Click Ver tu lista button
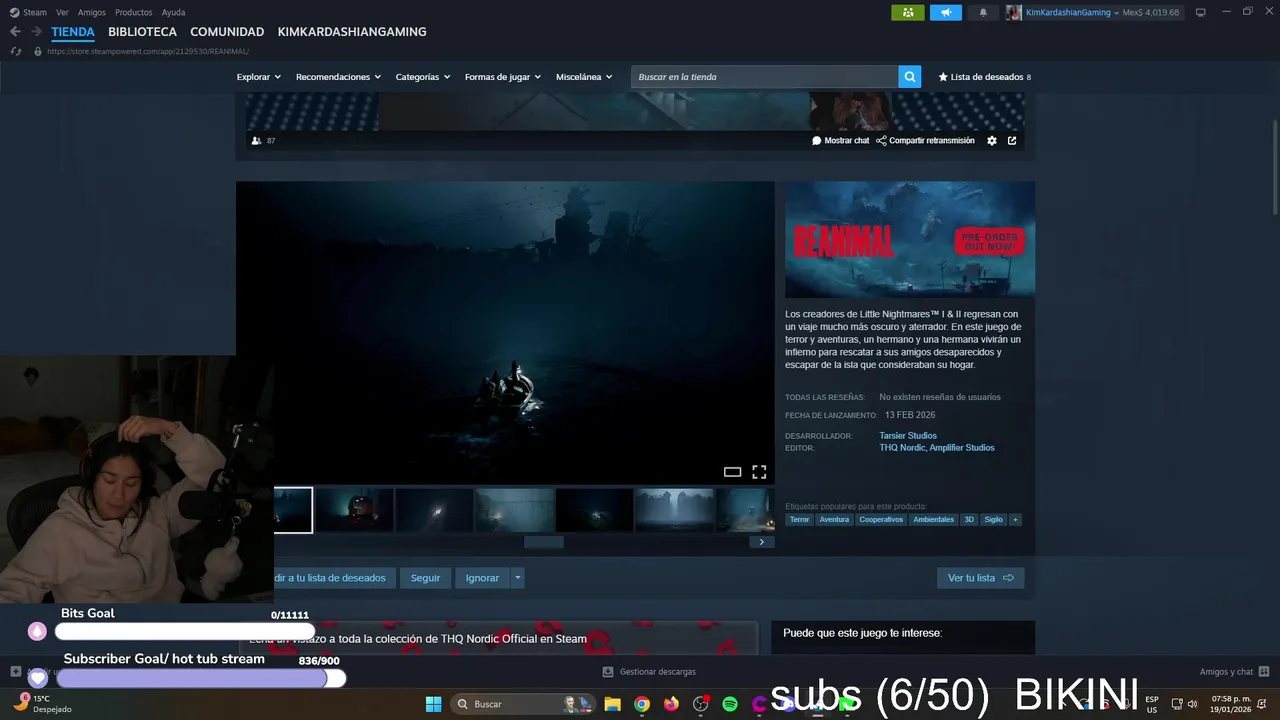 point(980,578)
